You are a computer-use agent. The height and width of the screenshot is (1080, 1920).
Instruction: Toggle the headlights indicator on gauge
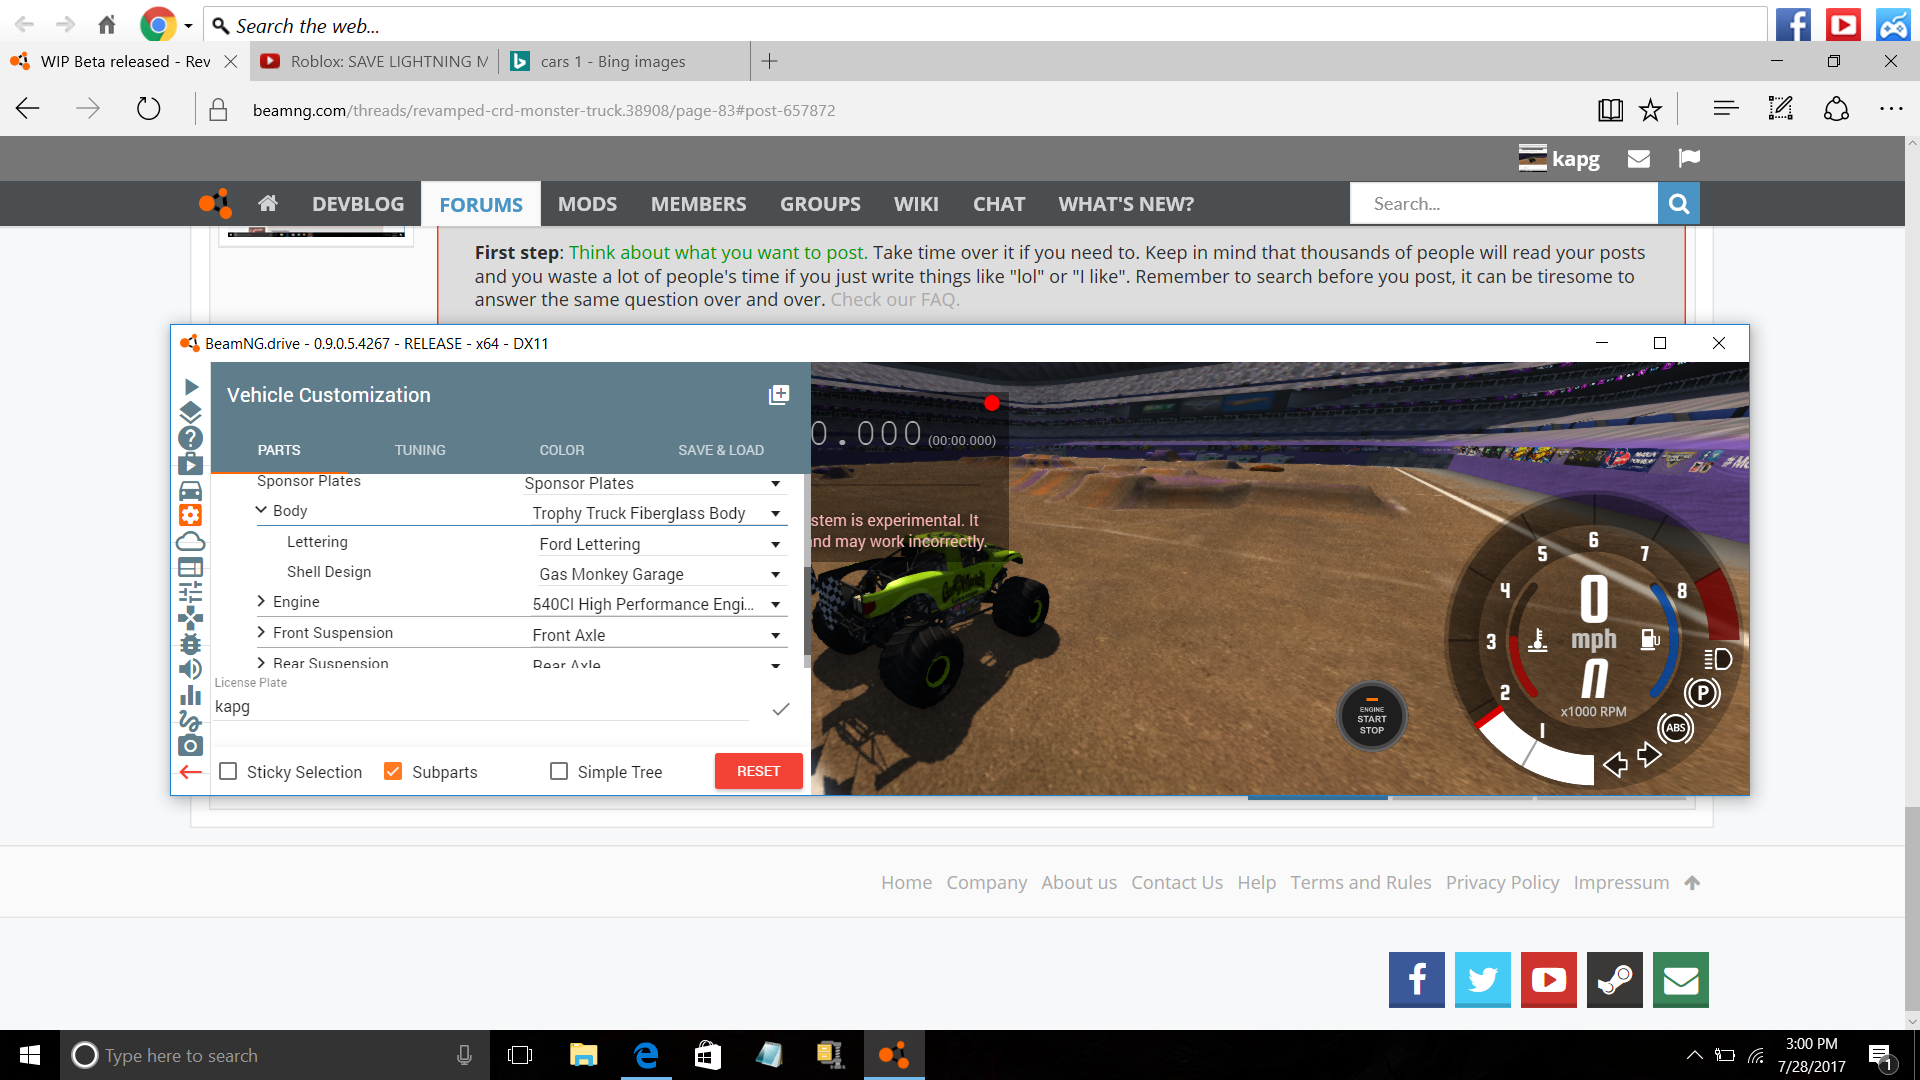point(1717,659)
